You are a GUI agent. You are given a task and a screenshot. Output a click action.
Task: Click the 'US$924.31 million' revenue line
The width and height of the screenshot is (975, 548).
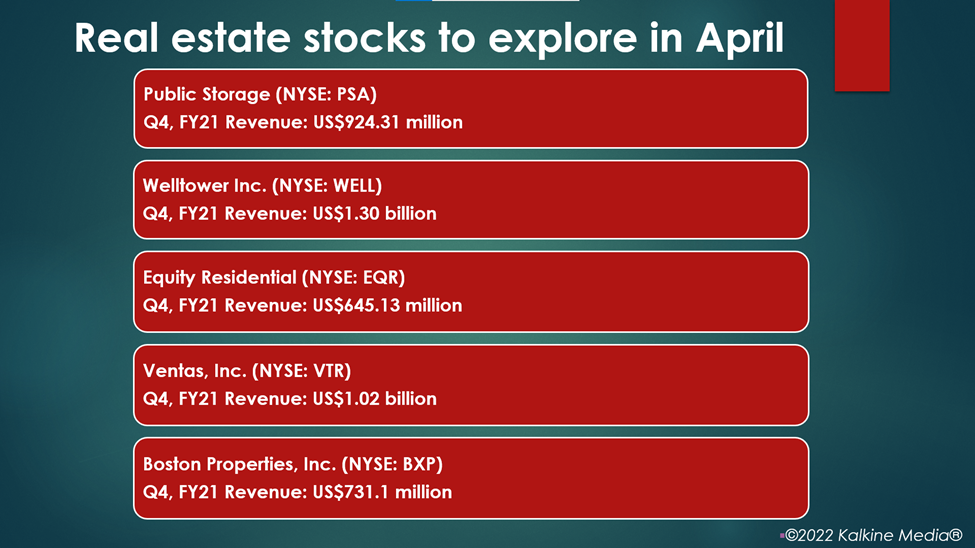point(303,122)
